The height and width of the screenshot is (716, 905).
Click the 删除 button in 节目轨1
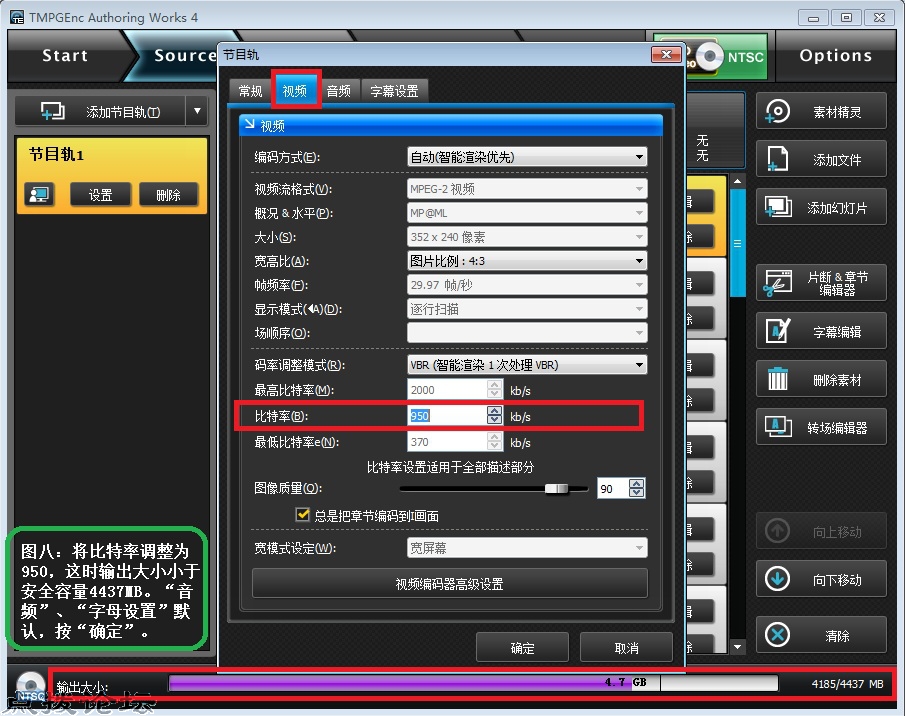pos(169,195)
